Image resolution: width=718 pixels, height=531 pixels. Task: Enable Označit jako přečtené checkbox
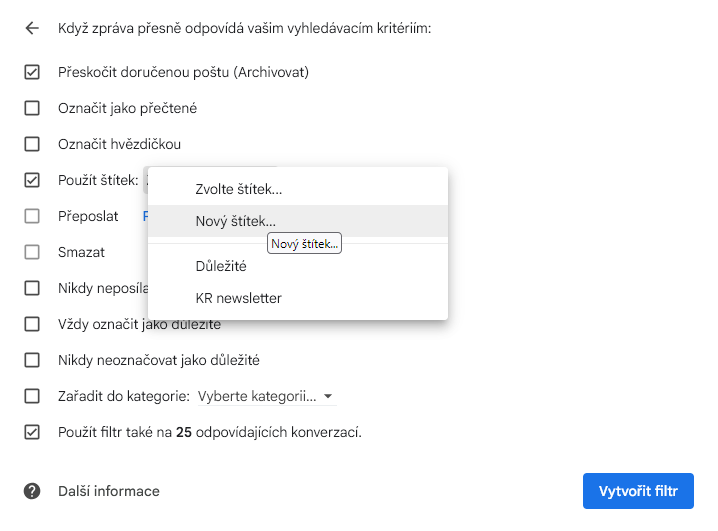pos(32,108)
